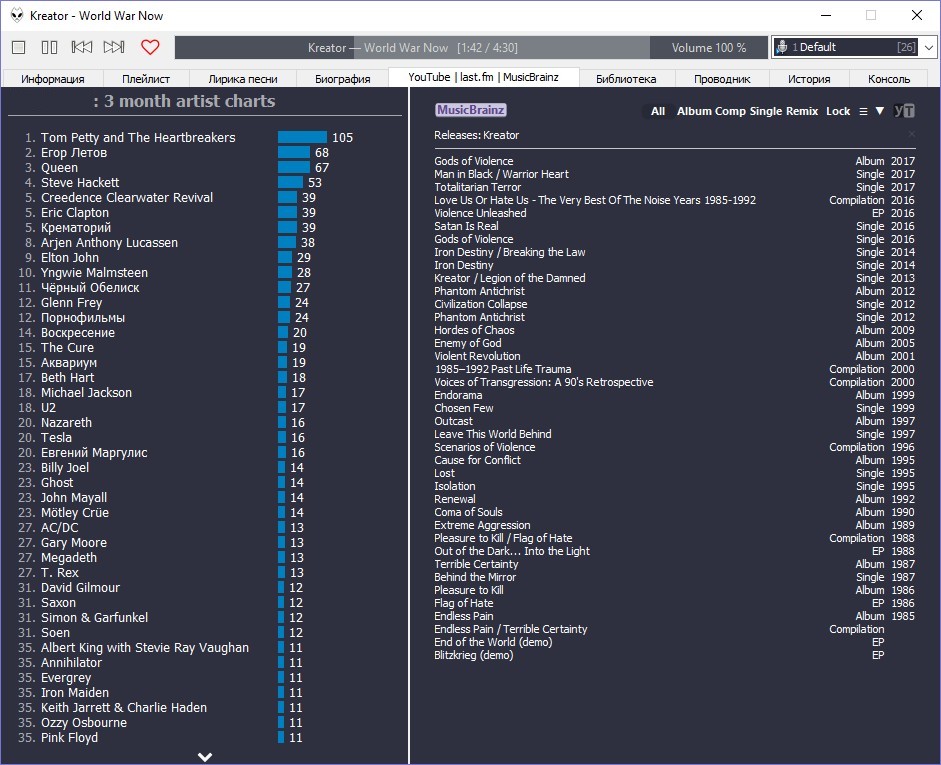Expand the down-triangle sort menu
Screen dimensions: 941x765
(880, 111)
